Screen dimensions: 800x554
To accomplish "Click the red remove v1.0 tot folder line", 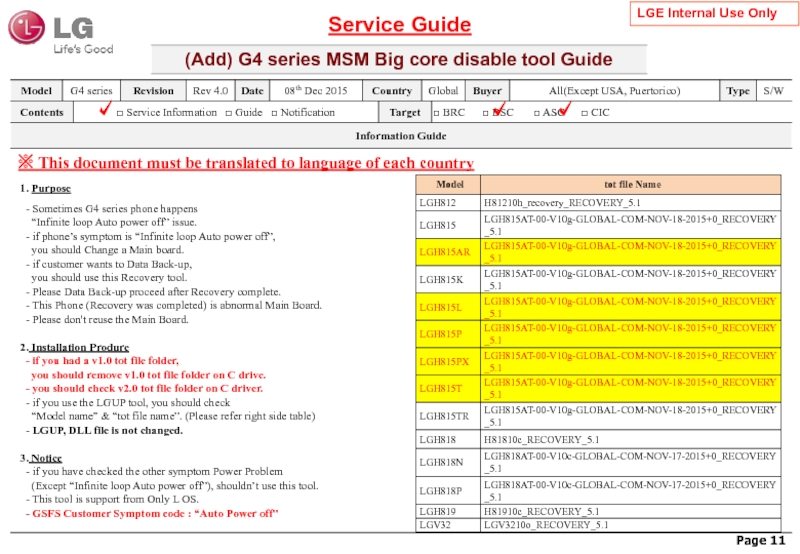I will (x=148, y=375).
